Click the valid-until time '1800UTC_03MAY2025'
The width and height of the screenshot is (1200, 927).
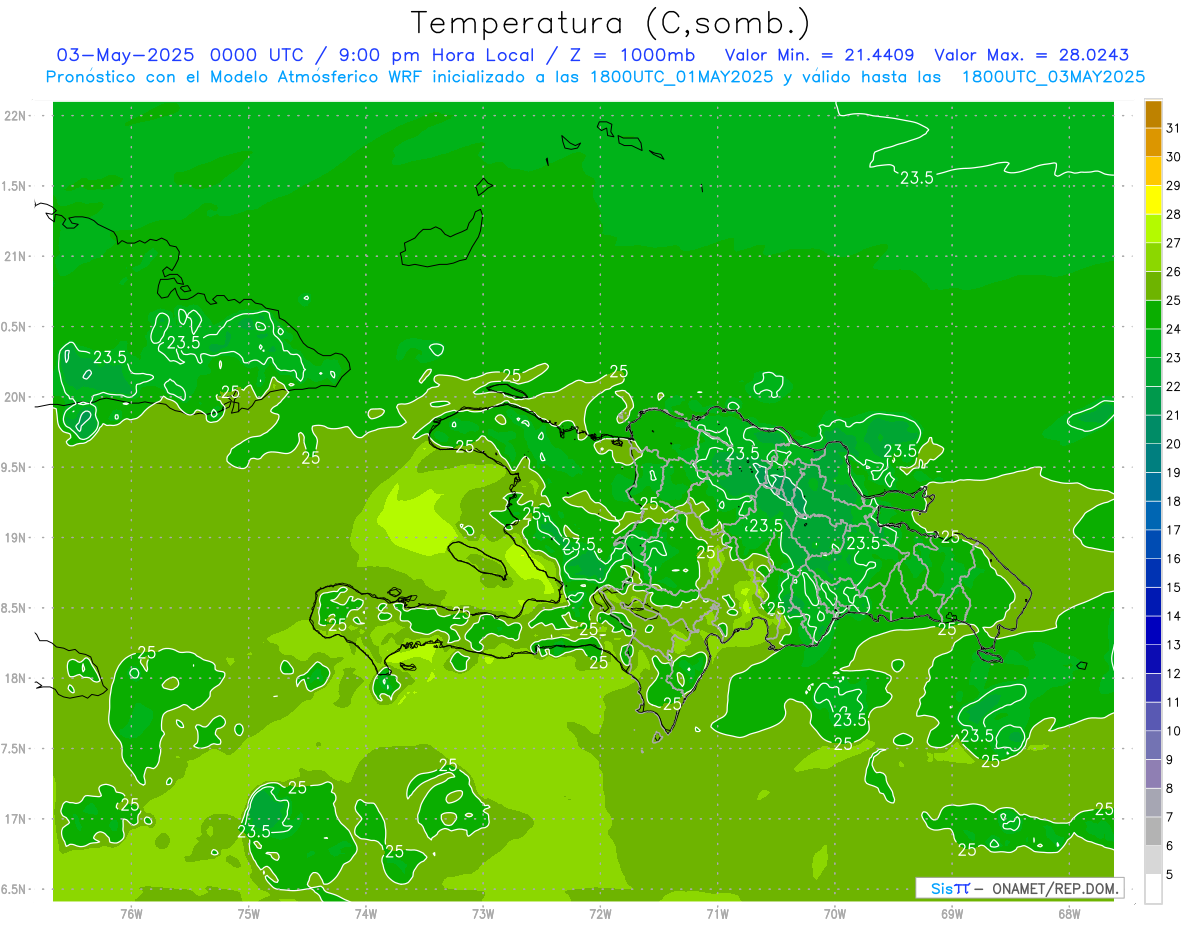point(1053,77)
